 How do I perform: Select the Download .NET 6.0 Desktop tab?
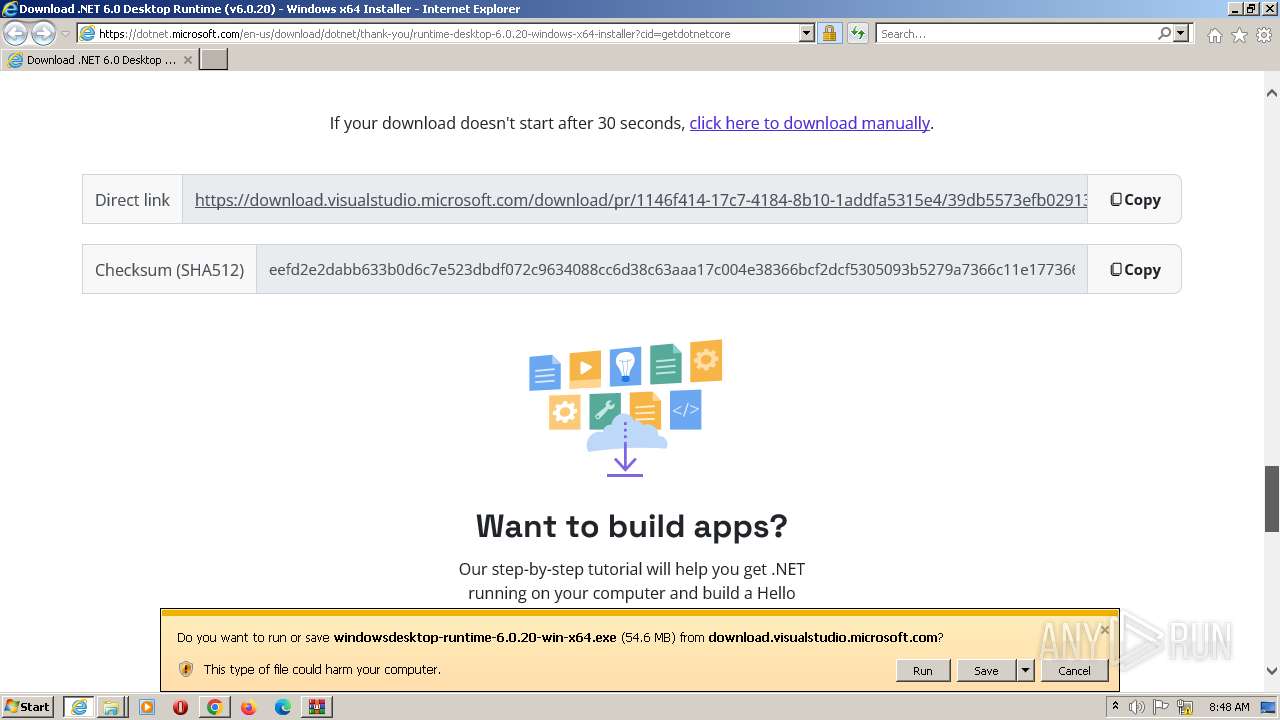click(x=100, y=60)
